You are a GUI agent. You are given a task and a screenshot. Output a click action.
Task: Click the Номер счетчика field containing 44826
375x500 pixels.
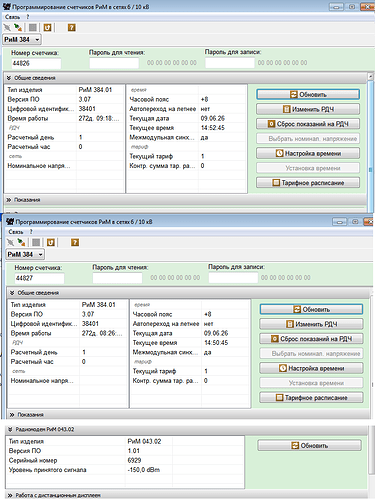click(x=36, y=63)
